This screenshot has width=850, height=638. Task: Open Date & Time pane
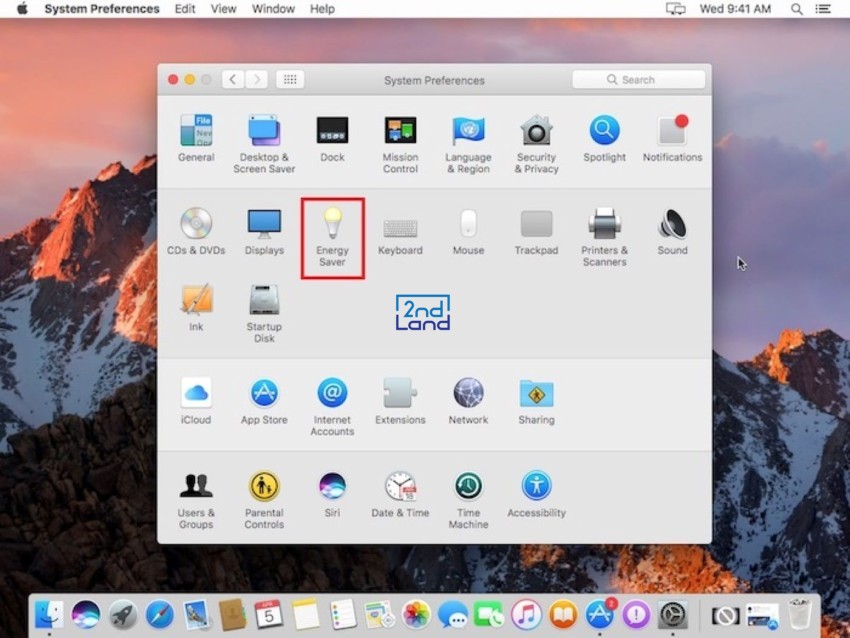[x=400, y=494]
